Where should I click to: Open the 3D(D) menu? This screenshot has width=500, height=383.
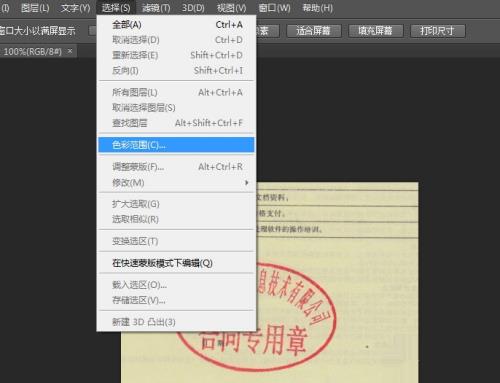tap(193, 8)
